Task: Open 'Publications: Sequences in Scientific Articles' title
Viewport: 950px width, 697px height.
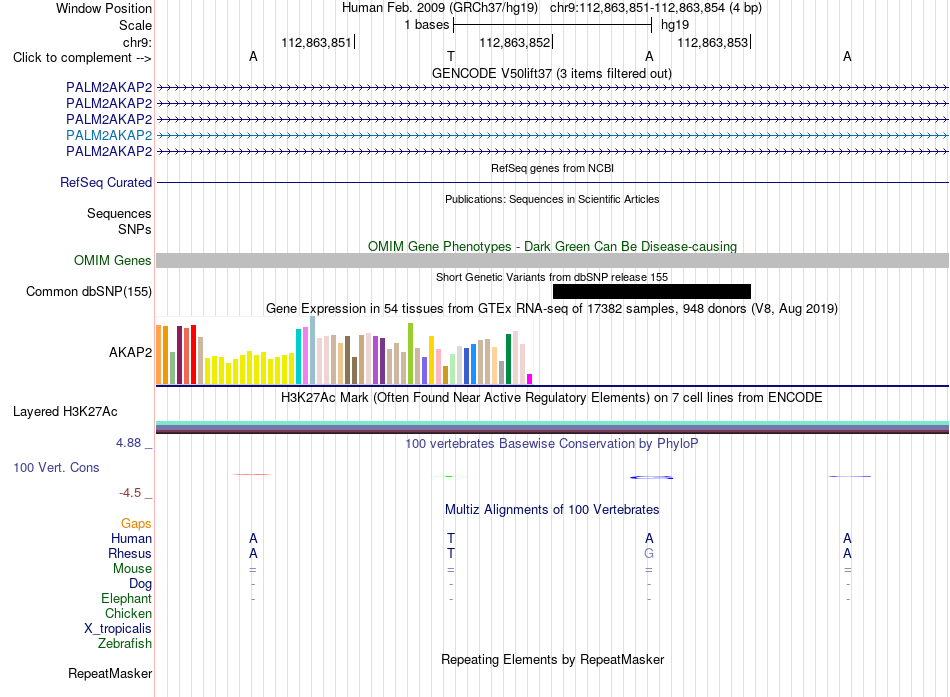Action: 552,199
